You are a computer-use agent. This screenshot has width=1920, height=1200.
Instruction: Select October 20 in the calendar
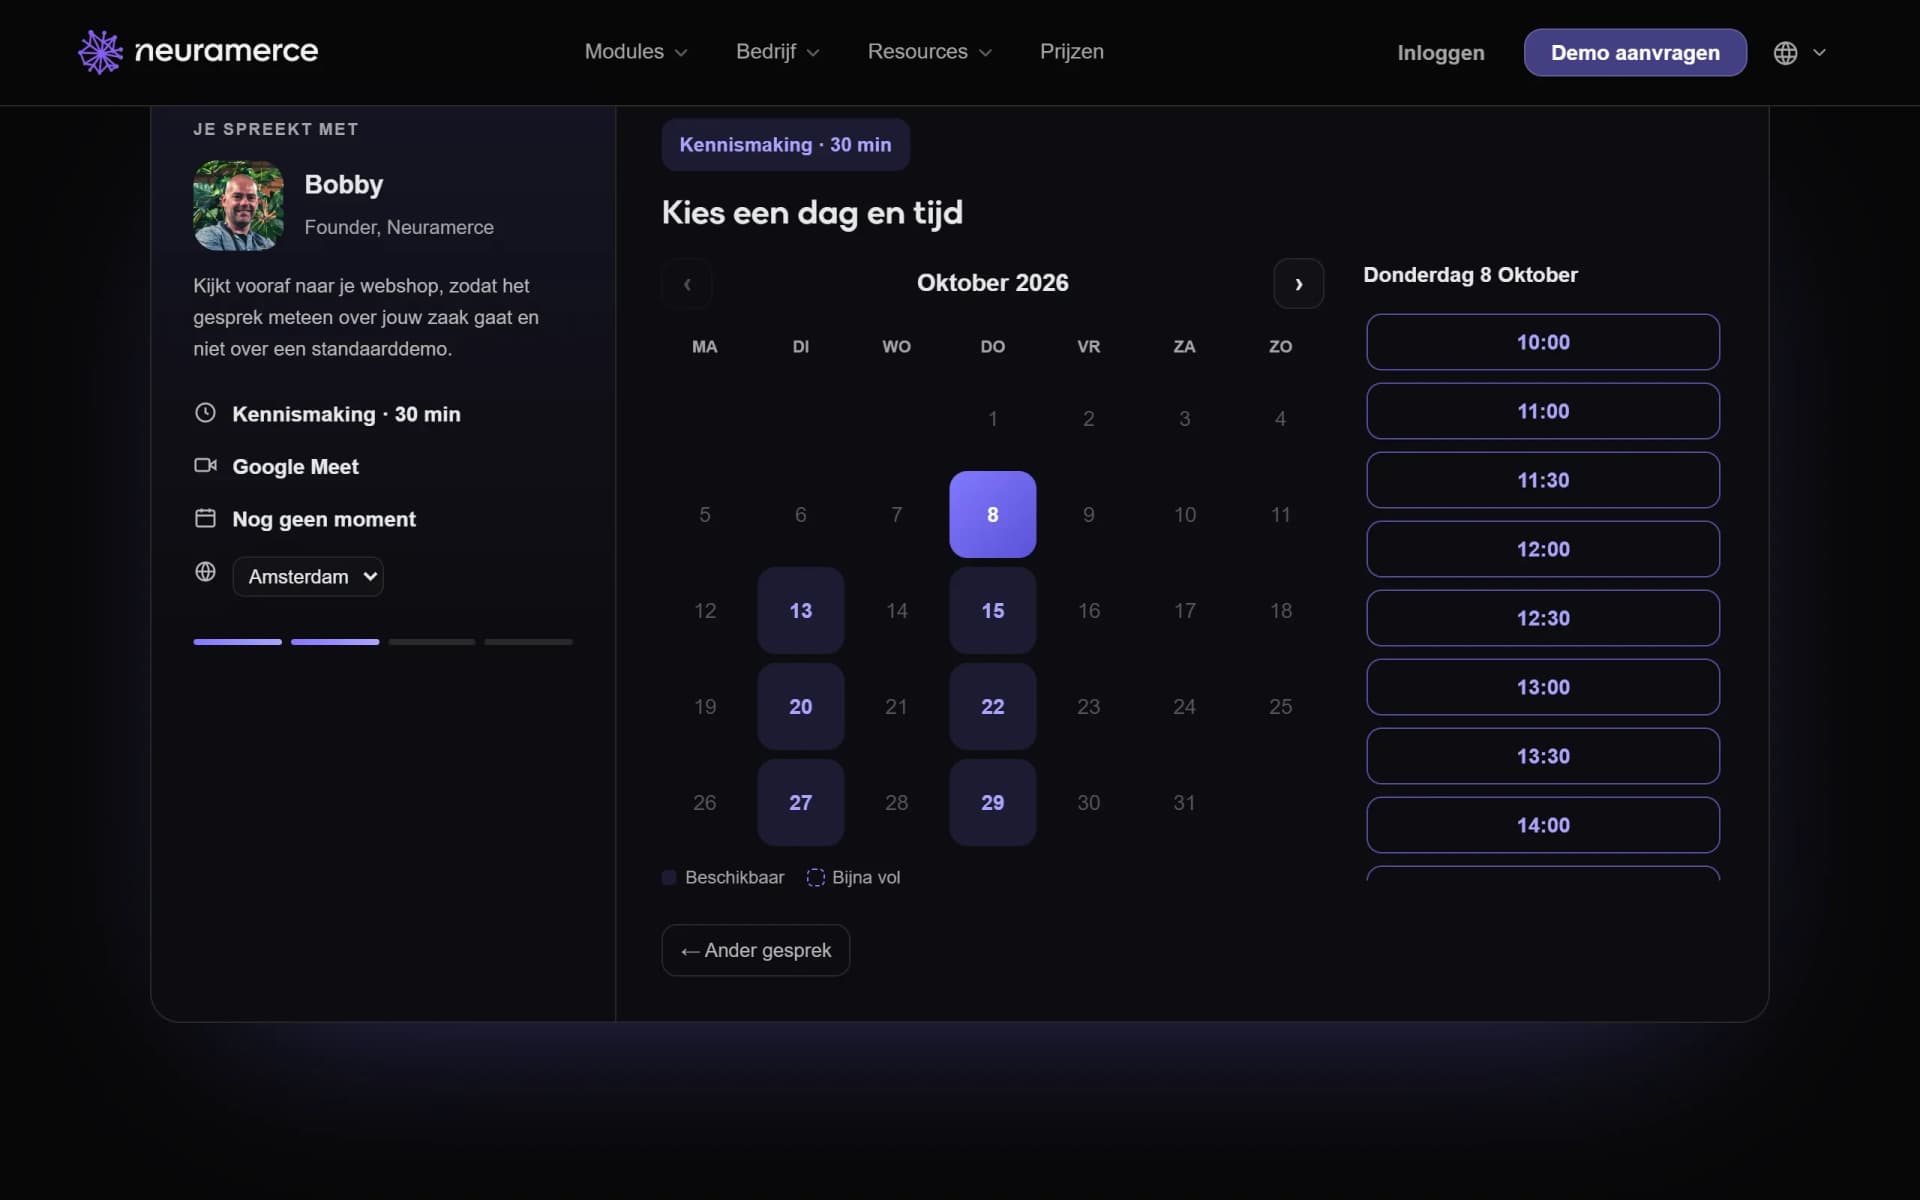click(800, 706)
